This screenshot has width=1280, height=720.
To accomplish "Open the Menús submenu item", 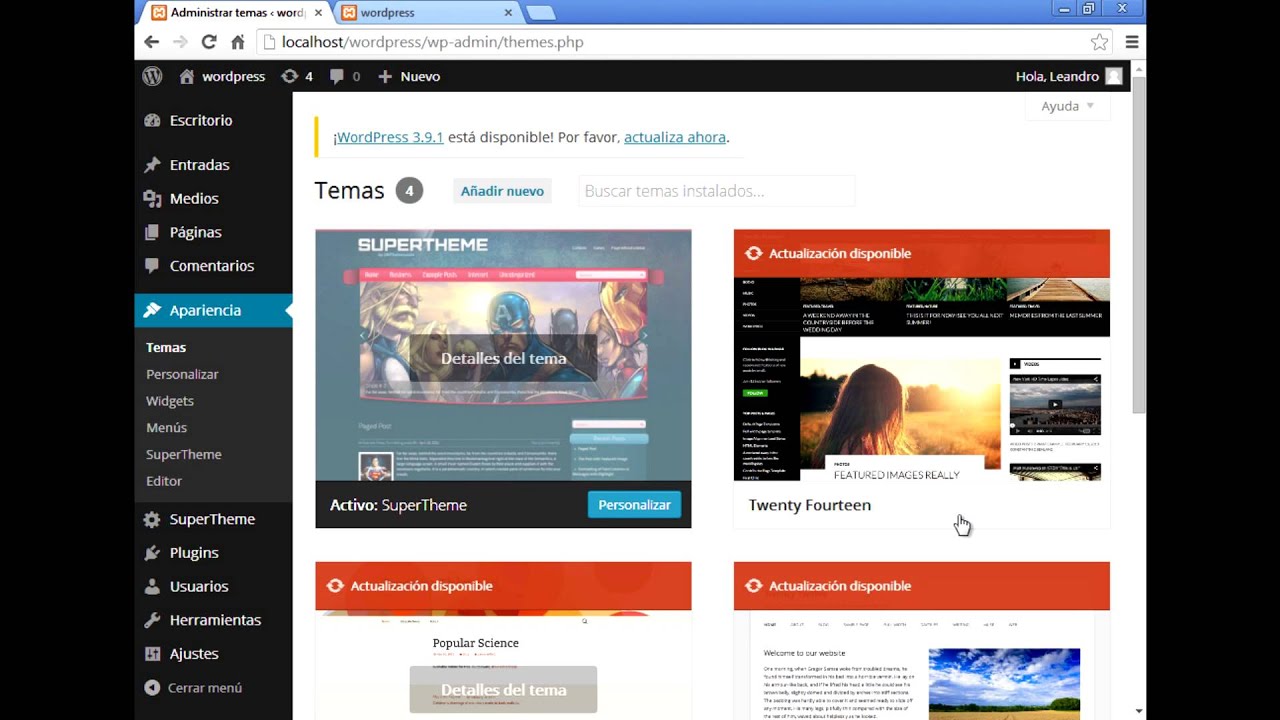I will 166,428.
